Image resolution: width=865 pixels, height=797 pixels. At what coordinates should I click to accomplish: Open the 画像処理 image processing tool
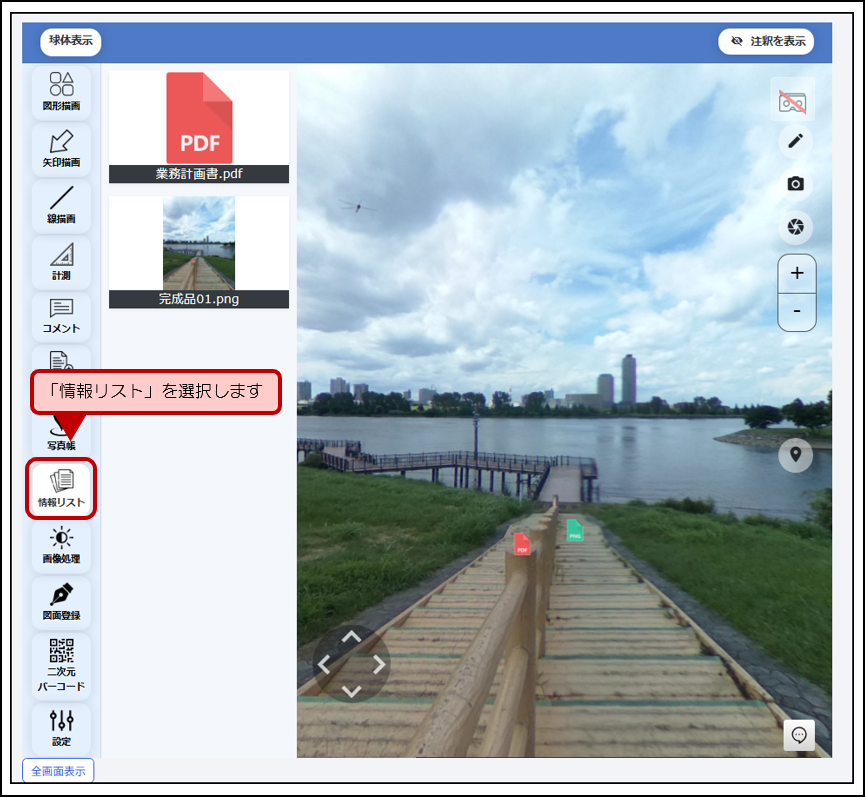click(61, 546)
